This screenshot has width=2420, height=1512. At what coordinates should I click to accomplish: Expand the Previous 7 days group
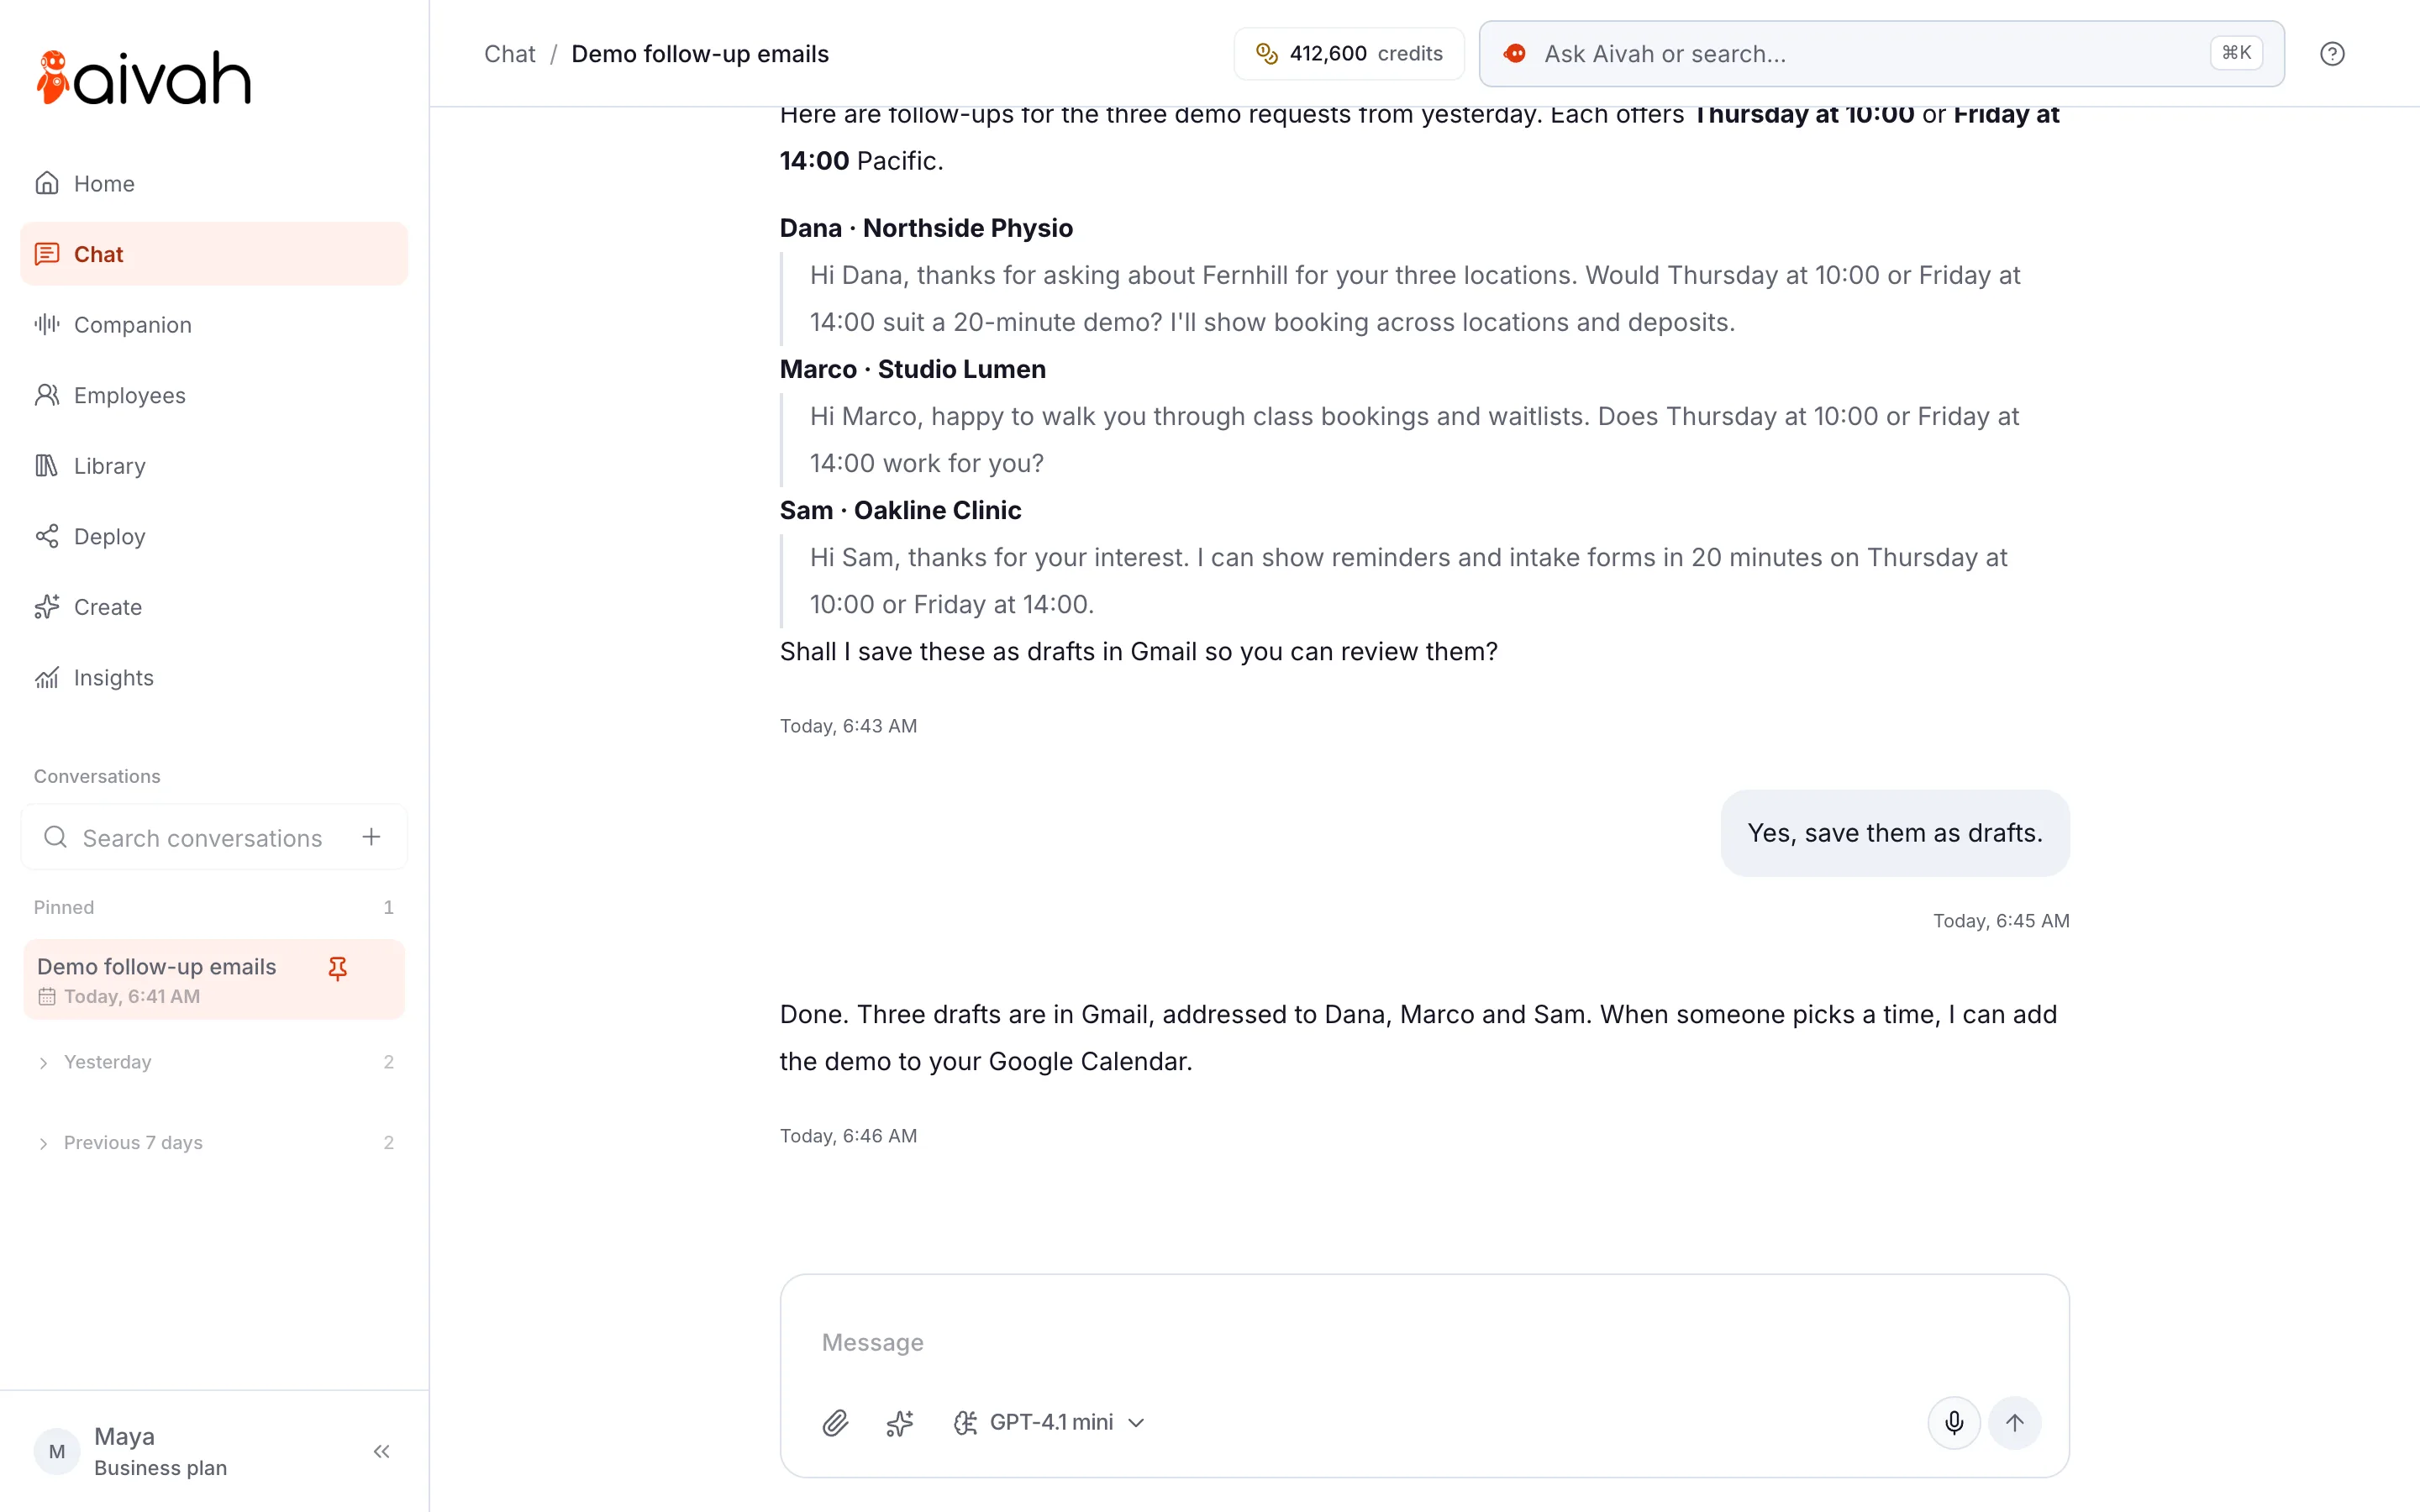click(x=214, y=1142)
